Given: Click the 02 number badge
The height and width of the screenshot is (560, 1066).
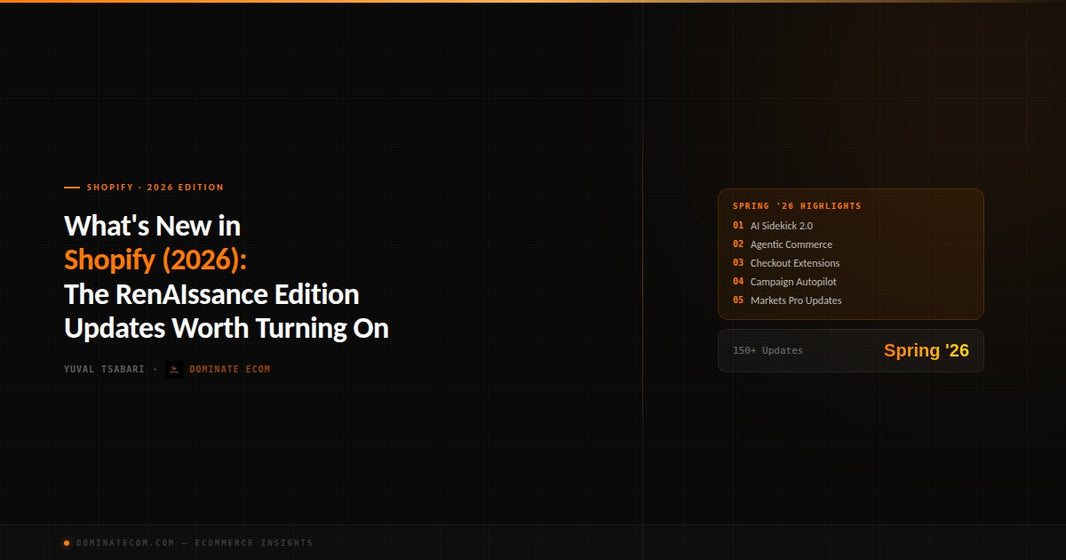Looking at the screenshot, I should point(738,244).
